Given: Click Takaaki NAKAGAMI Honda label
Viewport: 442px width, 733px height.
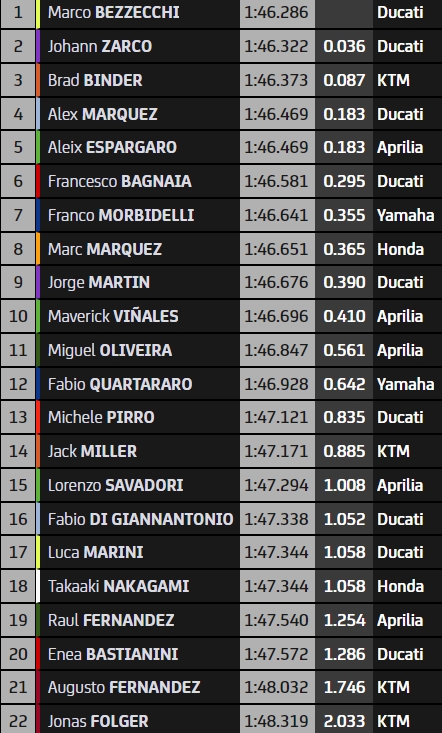Looking at the screenshot, I should (x=400, y=586).
